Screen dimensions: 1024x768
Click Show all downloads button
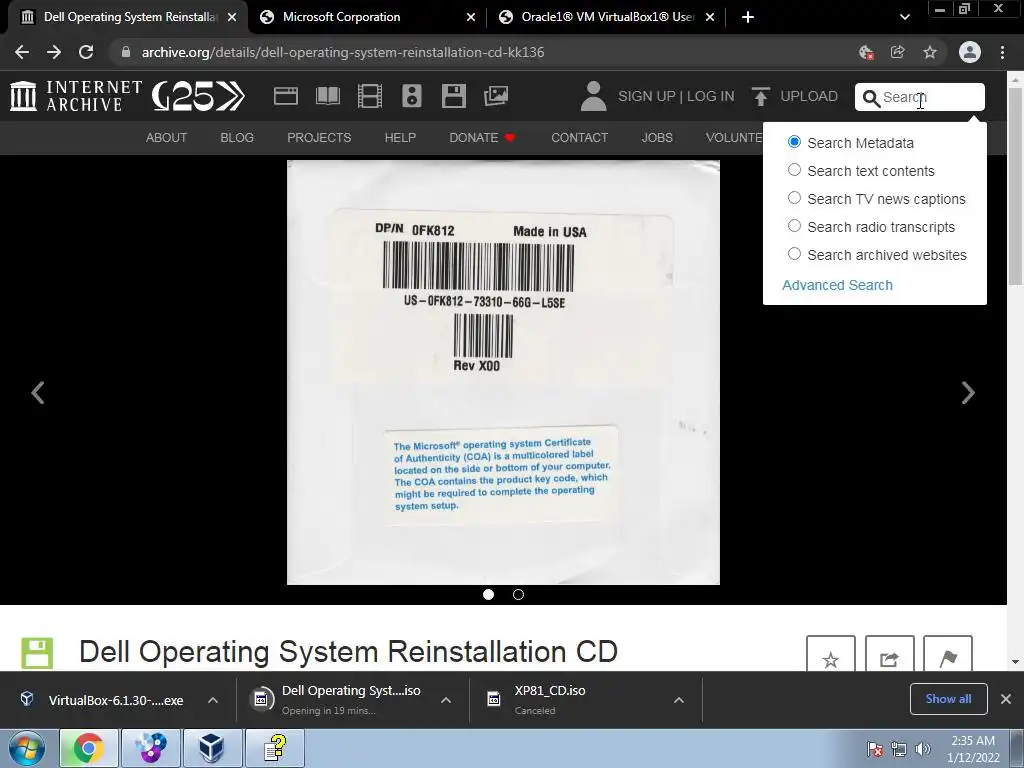coord(948,699)
